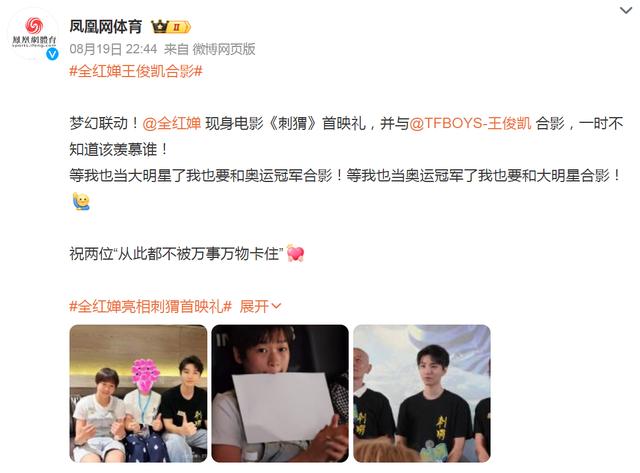640x473 pixels.
Task: Open the @全红婵 mention
Action: [171, 123]
